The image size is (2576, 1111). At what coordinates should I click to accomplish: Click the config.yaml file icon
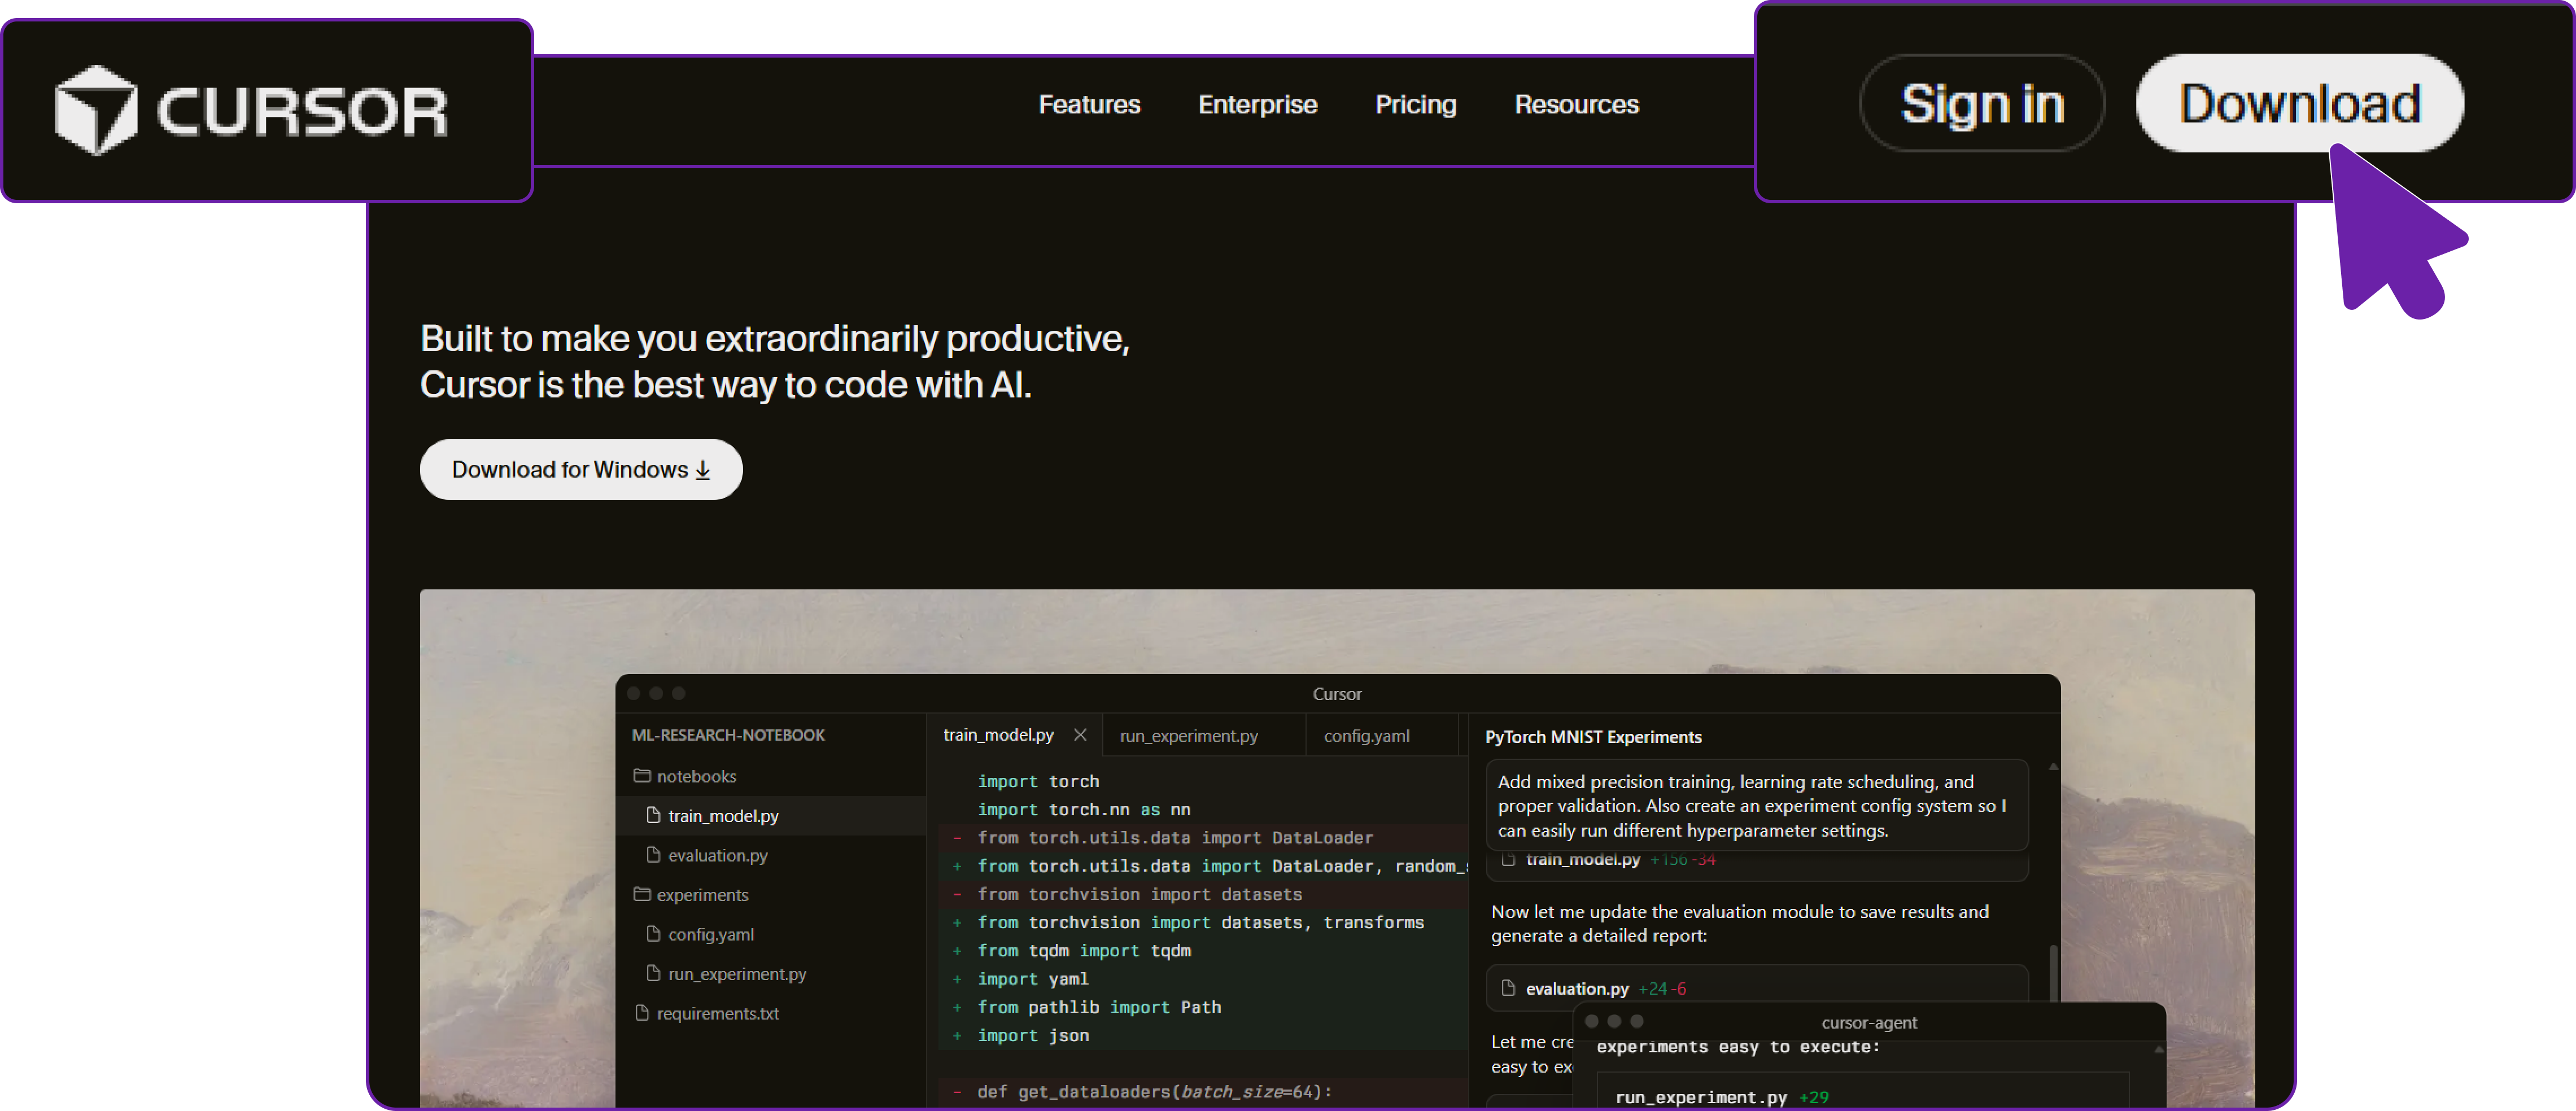pos(653,934)
